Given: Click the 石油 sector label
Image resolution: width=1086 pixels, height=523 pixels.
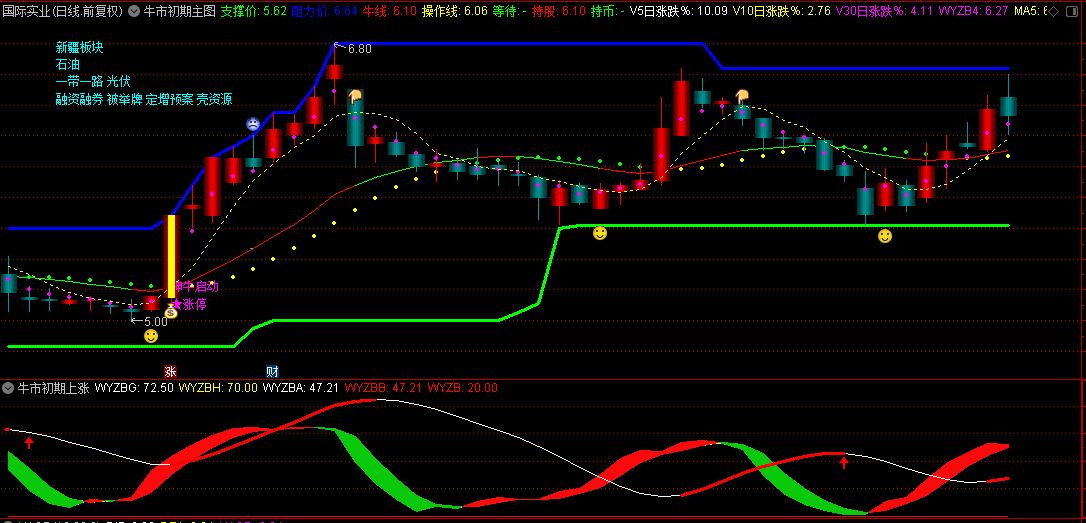Looking at the screenshot, I should pyautogui.click(x=68, y=64).
